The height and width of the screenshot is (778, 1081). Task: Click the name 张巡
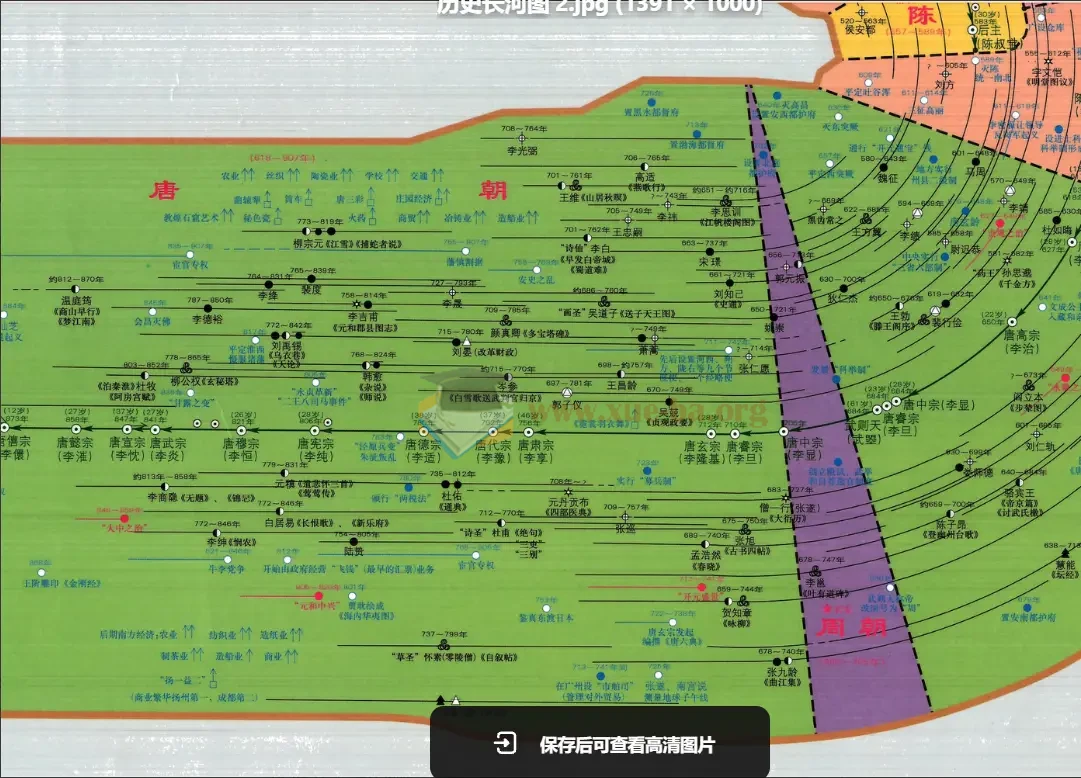625,528
